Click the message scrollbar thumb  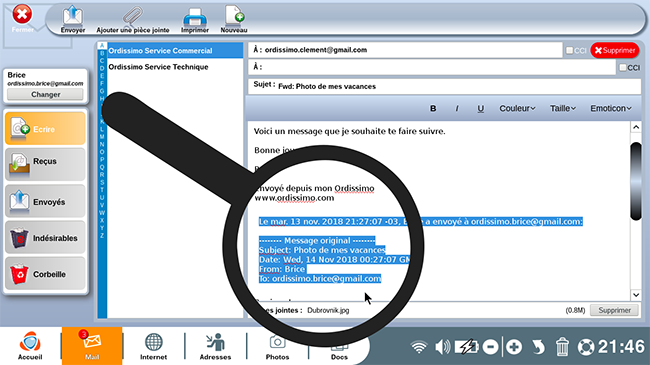pos(636,181)
